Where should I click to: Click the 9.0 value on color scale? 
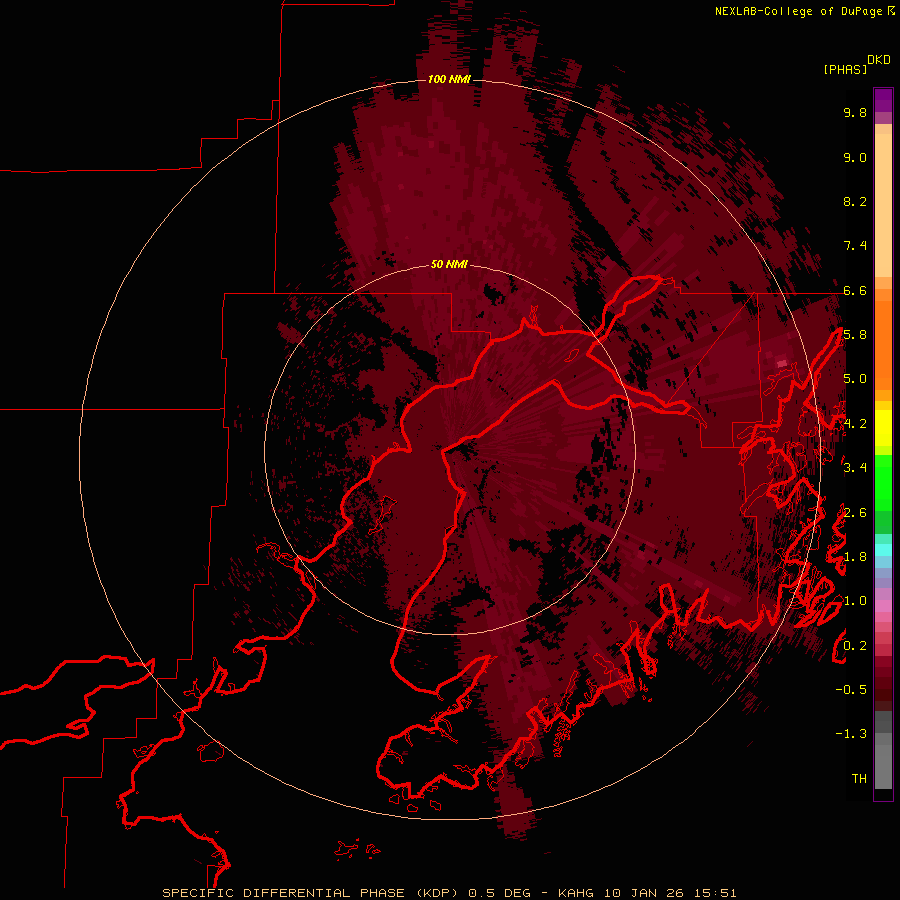pyautogui.click(x=855, y=157)
